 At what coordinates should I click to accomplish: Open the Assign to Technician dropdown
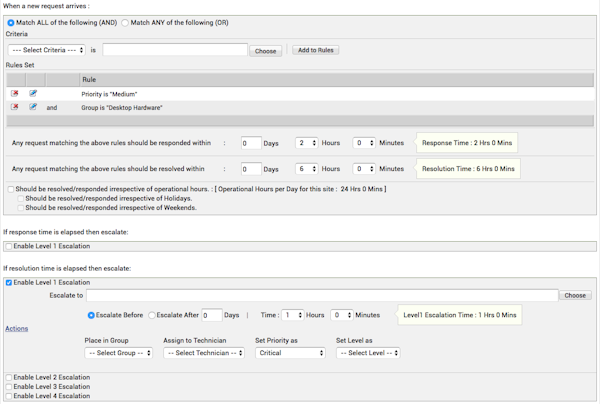pos(204,353)
